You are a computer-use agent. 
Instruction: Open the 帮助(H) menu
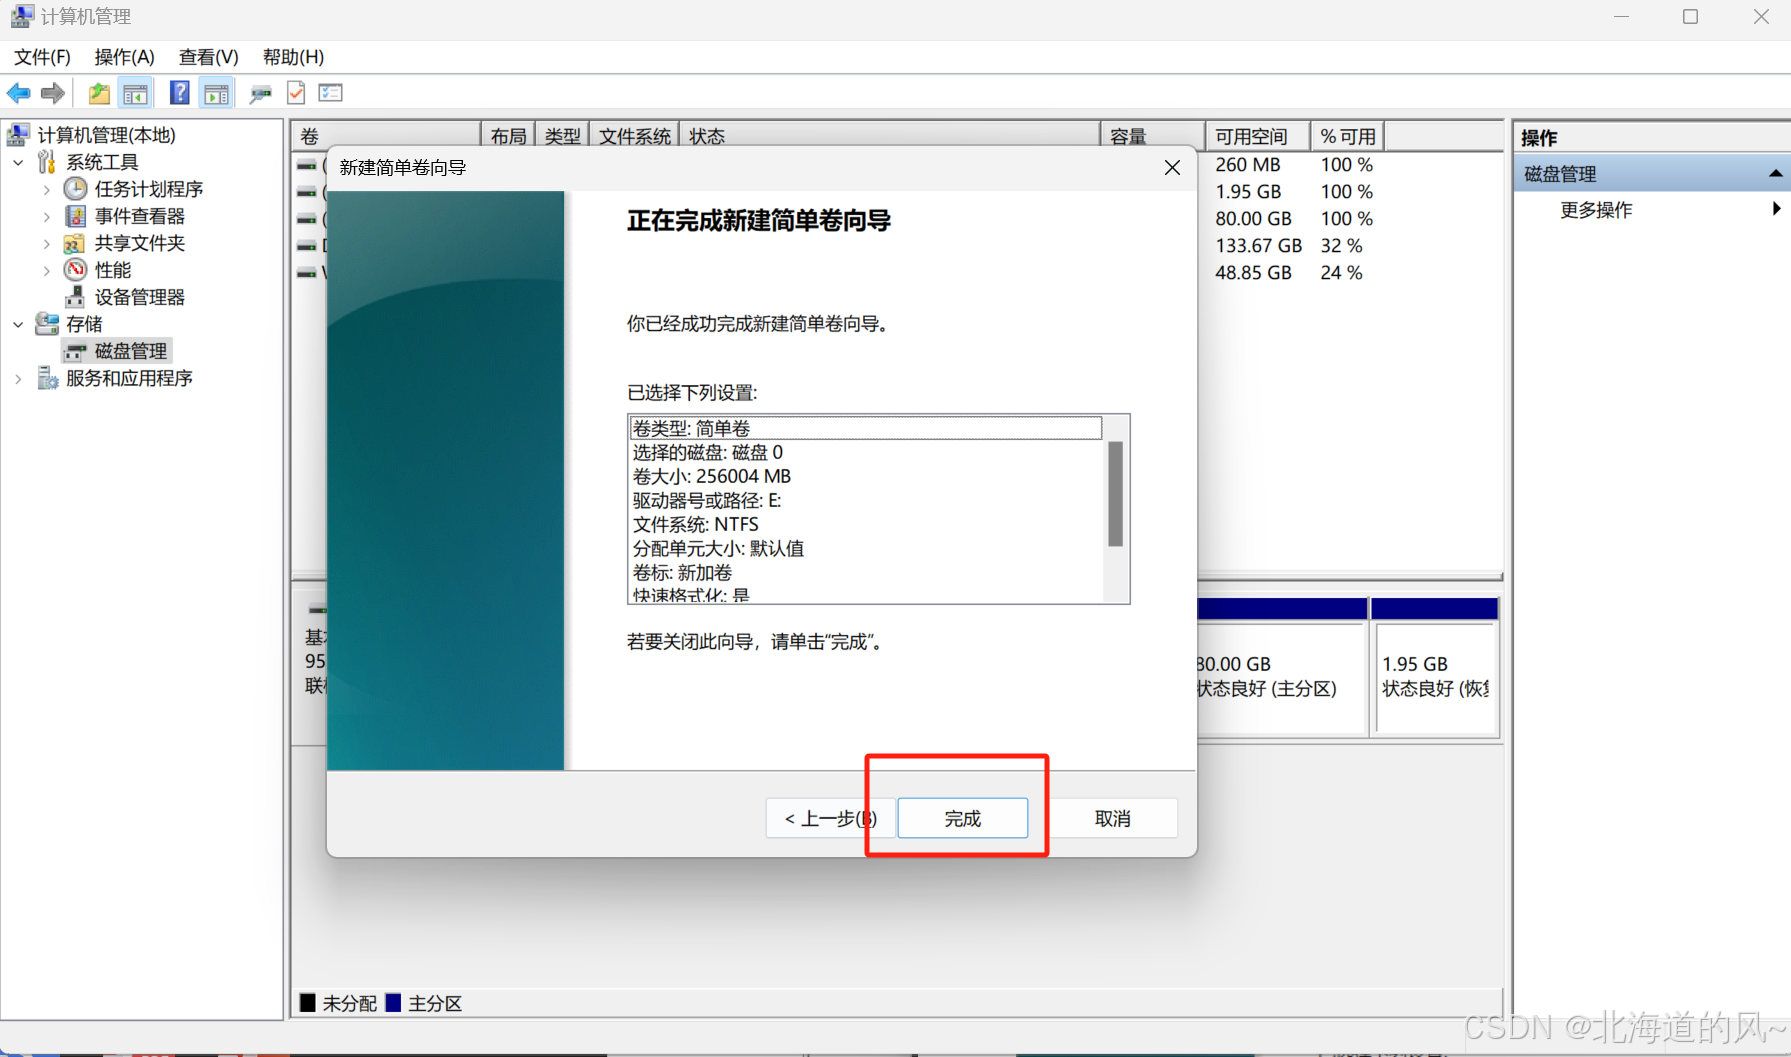pos(293,57)
